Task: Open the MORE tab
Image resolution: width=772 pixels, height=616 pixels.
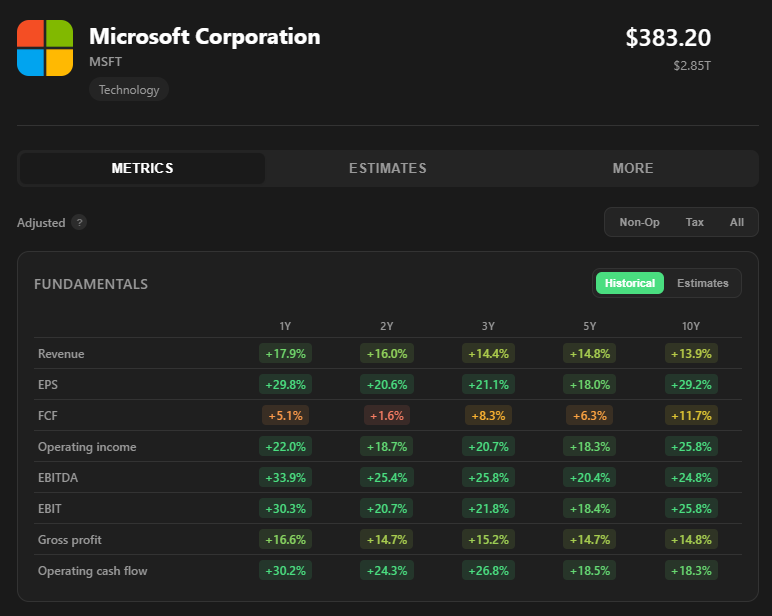Action: point(633,168)
